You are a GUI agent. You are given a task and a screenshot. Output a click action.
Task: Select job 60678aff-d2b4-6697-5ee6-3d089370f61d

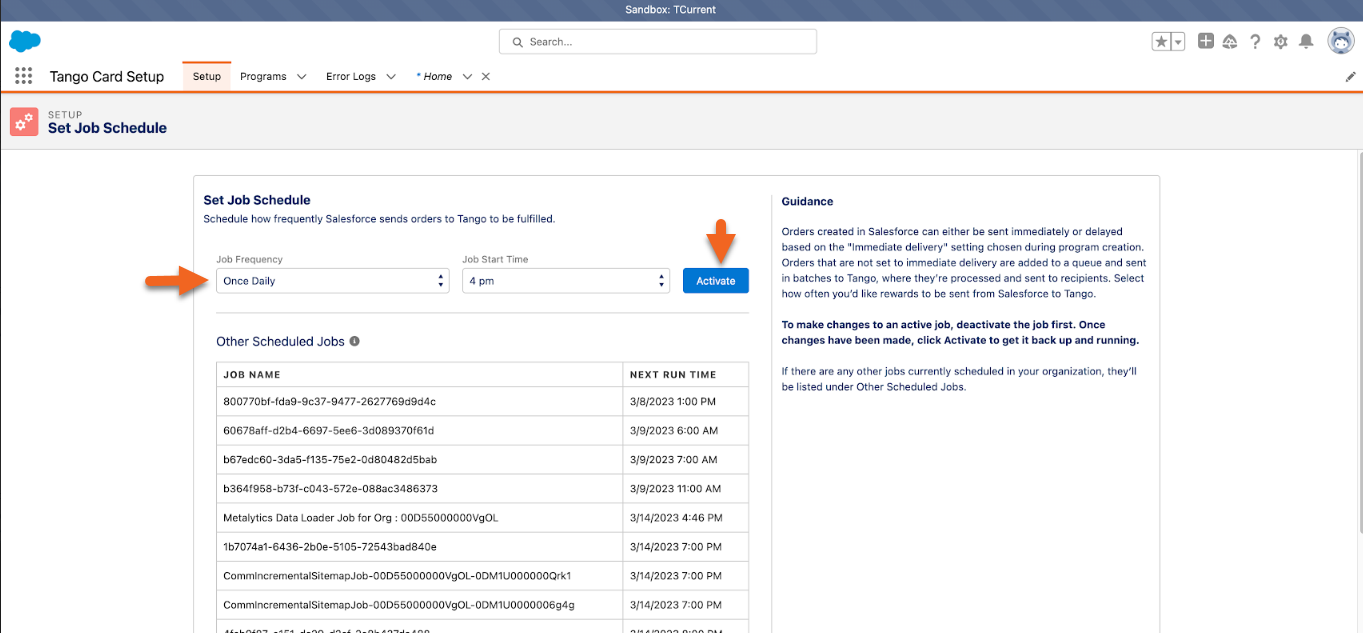(x=329, y=431)
